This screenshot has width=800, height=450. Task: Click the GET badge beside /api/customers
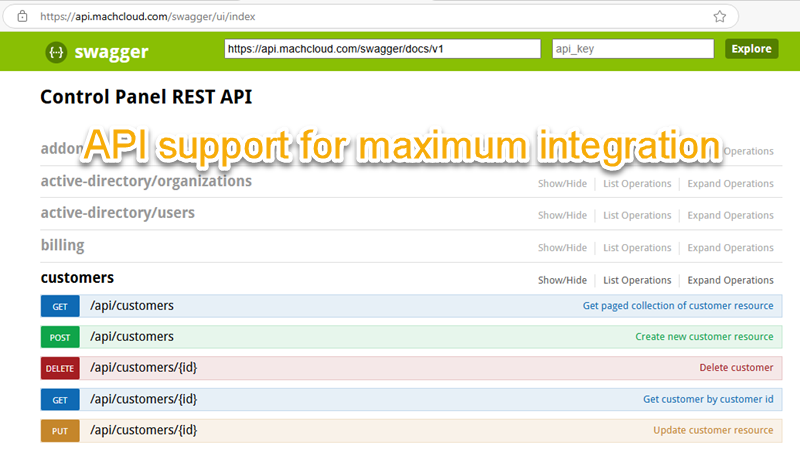60,306
